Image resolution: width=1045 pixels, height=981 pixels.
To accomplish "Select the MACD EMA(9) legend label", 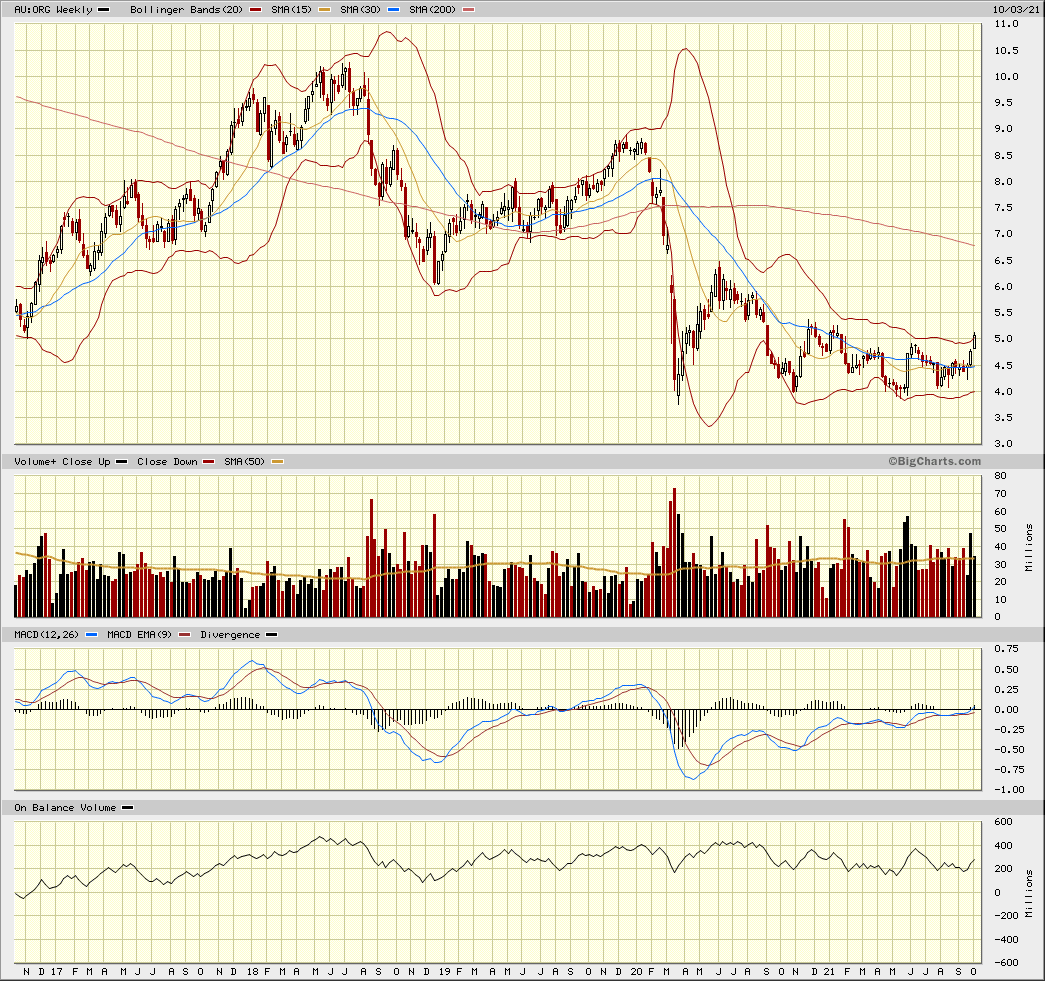I will pyautogui.click(x=139, y=634).
